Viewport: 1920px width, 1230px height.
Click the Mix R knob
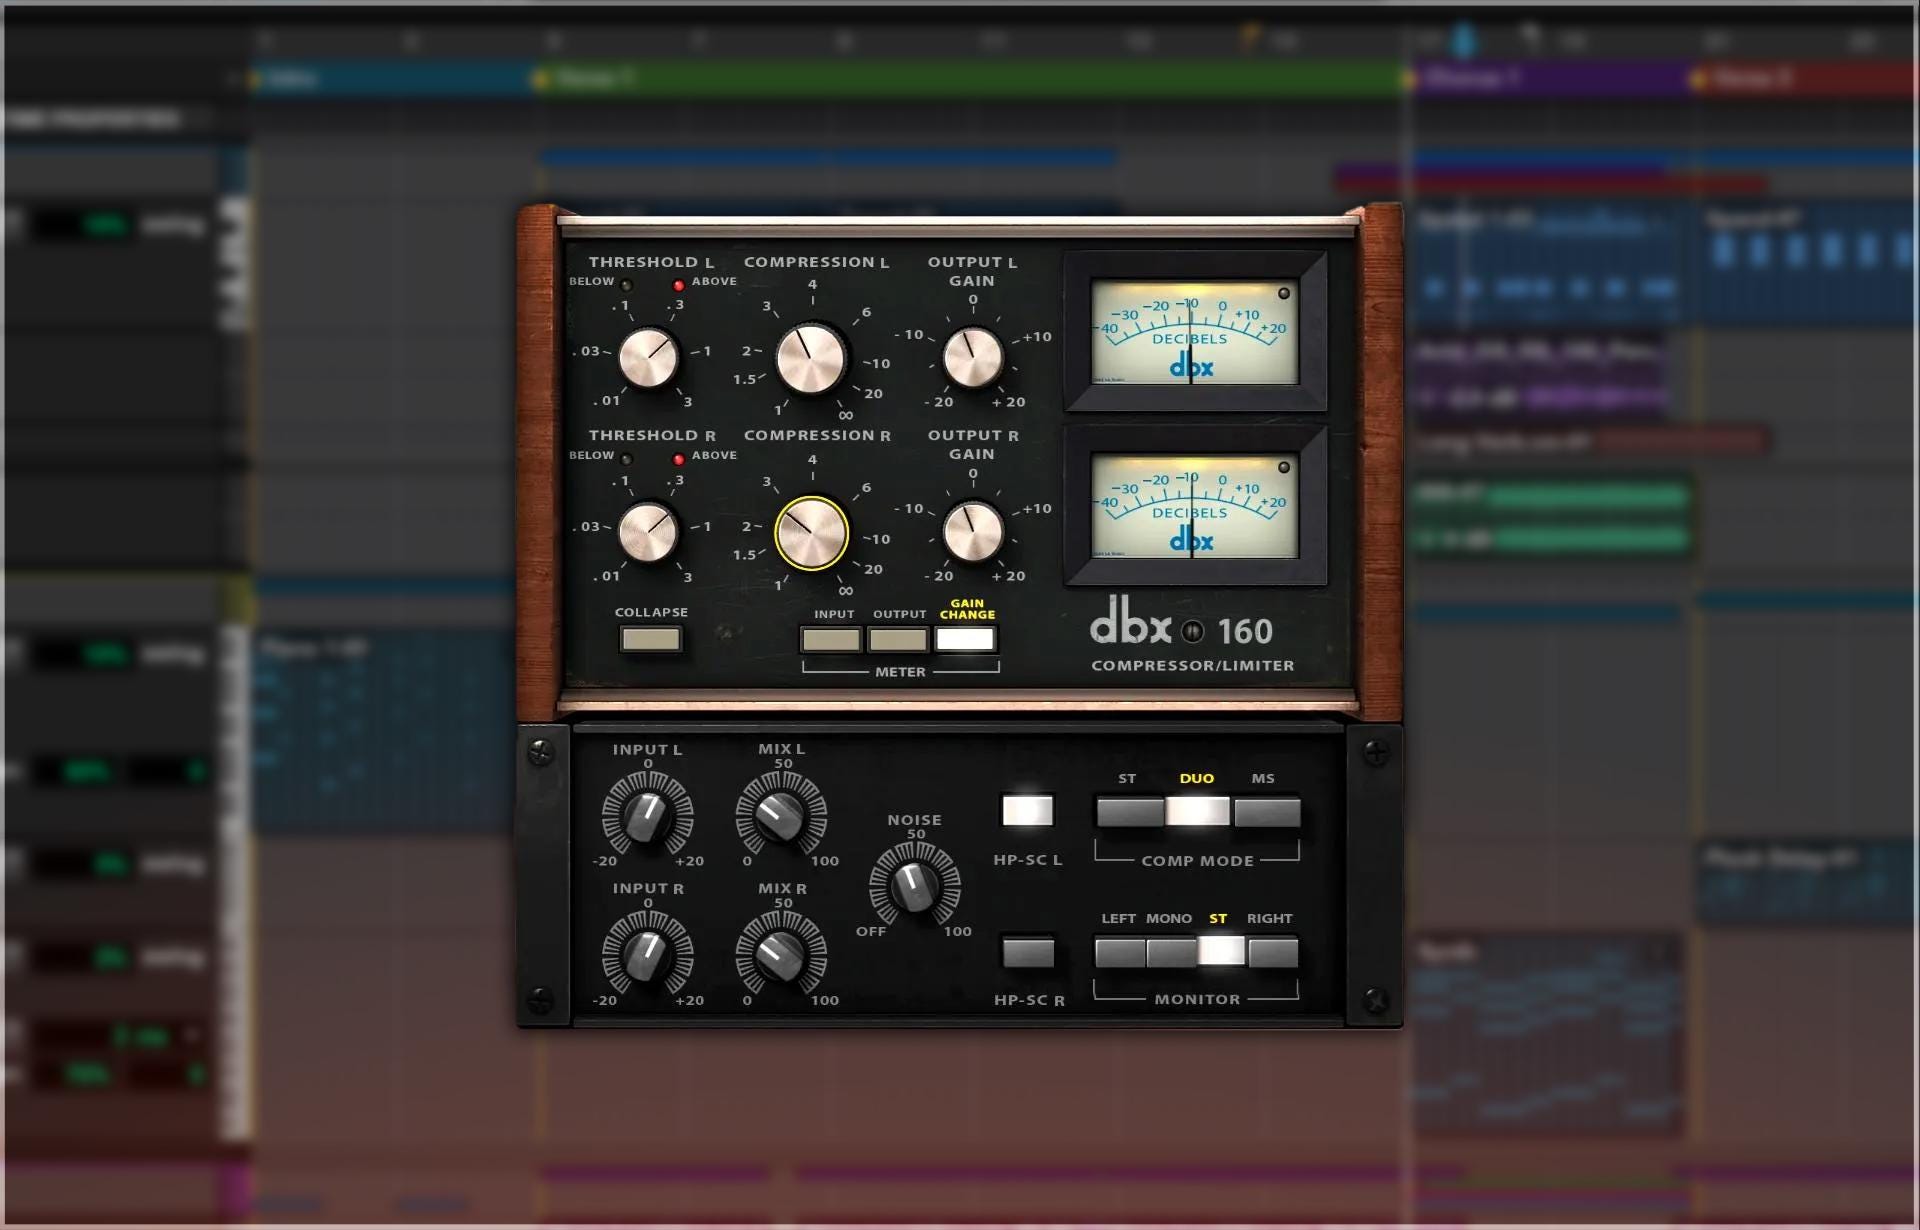781,955
